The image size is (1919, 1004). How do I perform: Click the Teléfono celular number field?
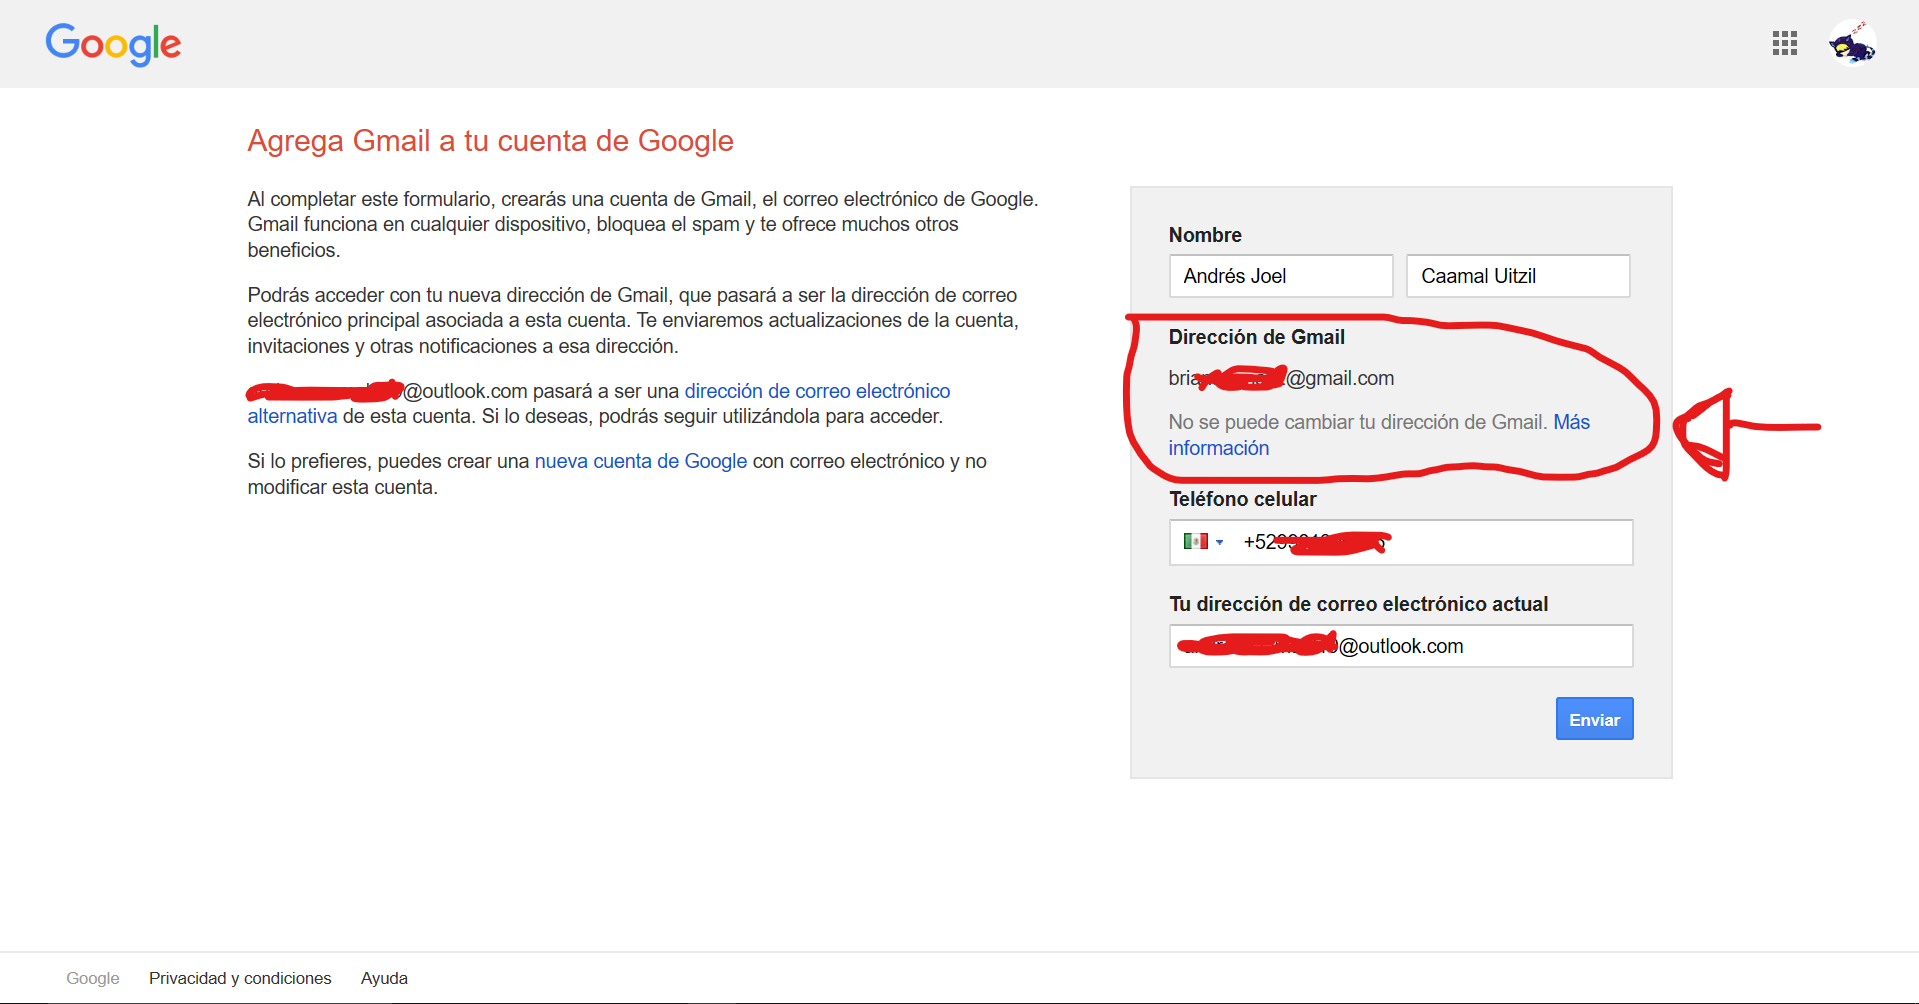1401,542
